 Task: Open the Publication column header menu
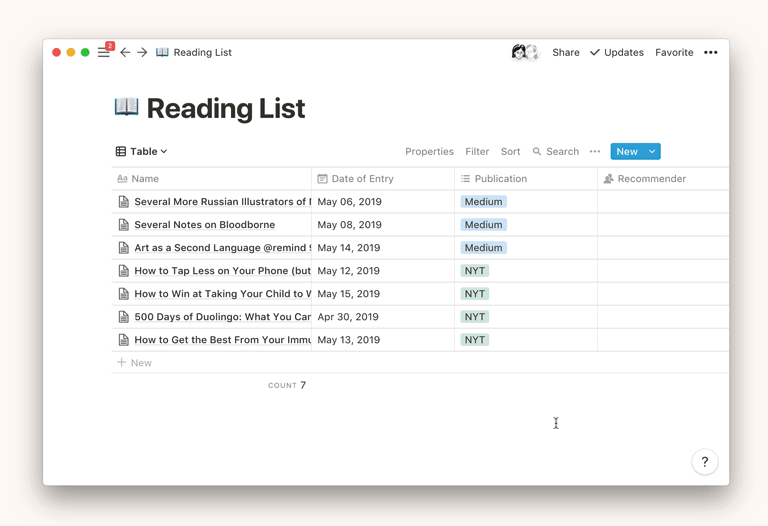coord(500,179)
